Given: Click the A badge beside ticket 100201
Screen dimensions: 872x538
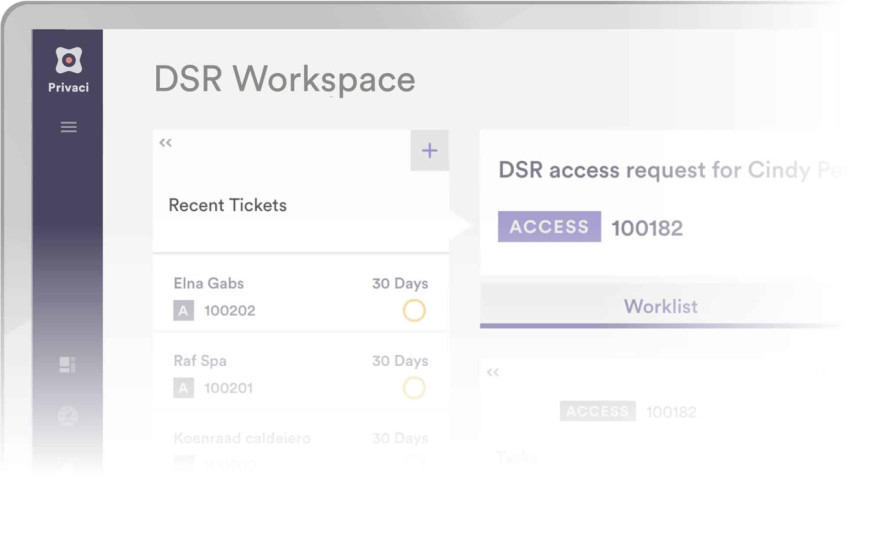Looking at the screenshot, I should [x=183, y=388].
